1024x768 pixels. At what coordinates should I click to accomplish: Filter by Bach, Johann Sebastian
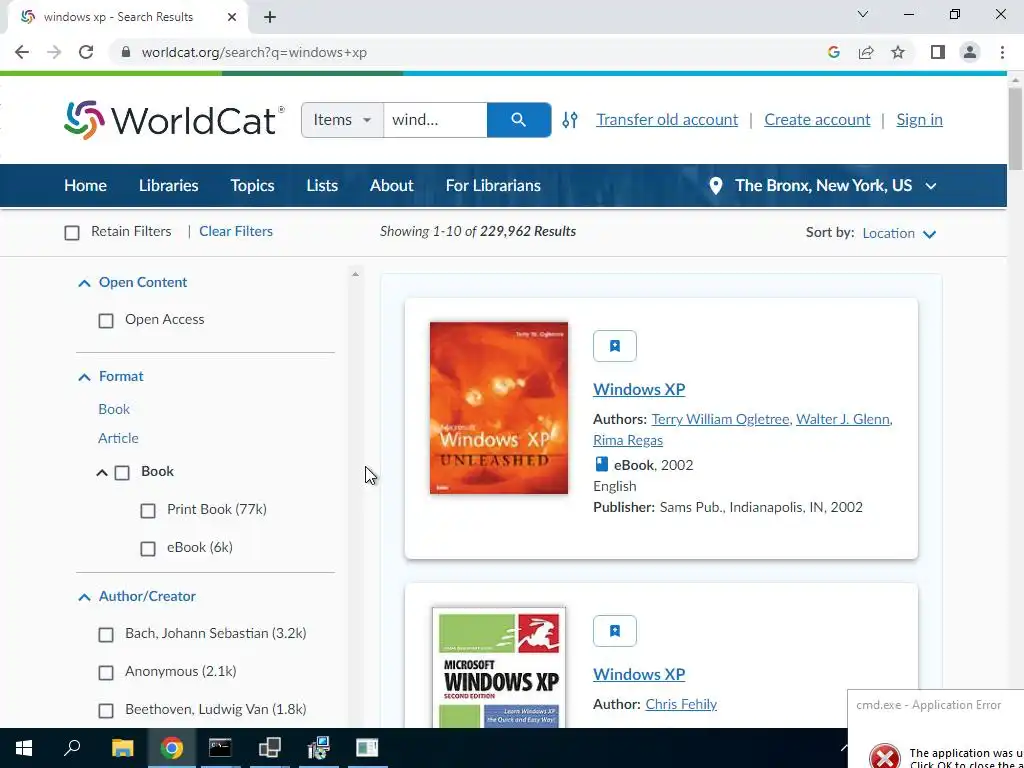point(106,635)
